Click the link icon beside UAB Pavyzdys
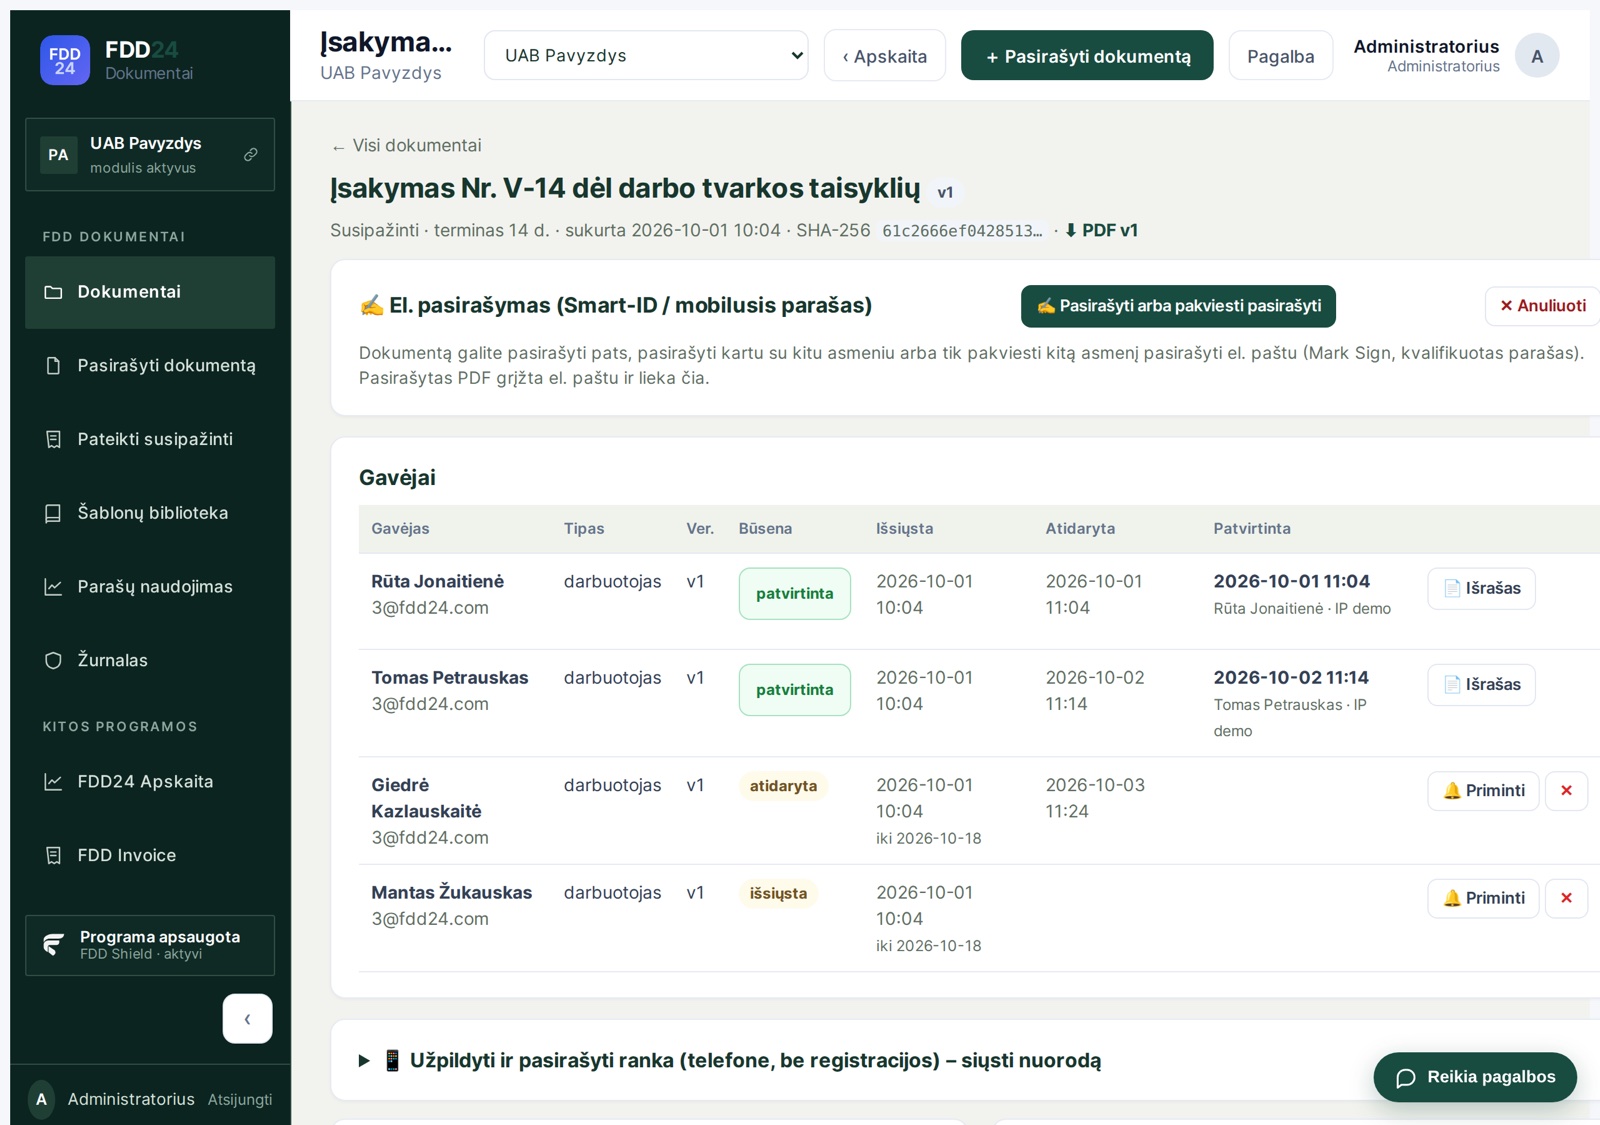 251,154
